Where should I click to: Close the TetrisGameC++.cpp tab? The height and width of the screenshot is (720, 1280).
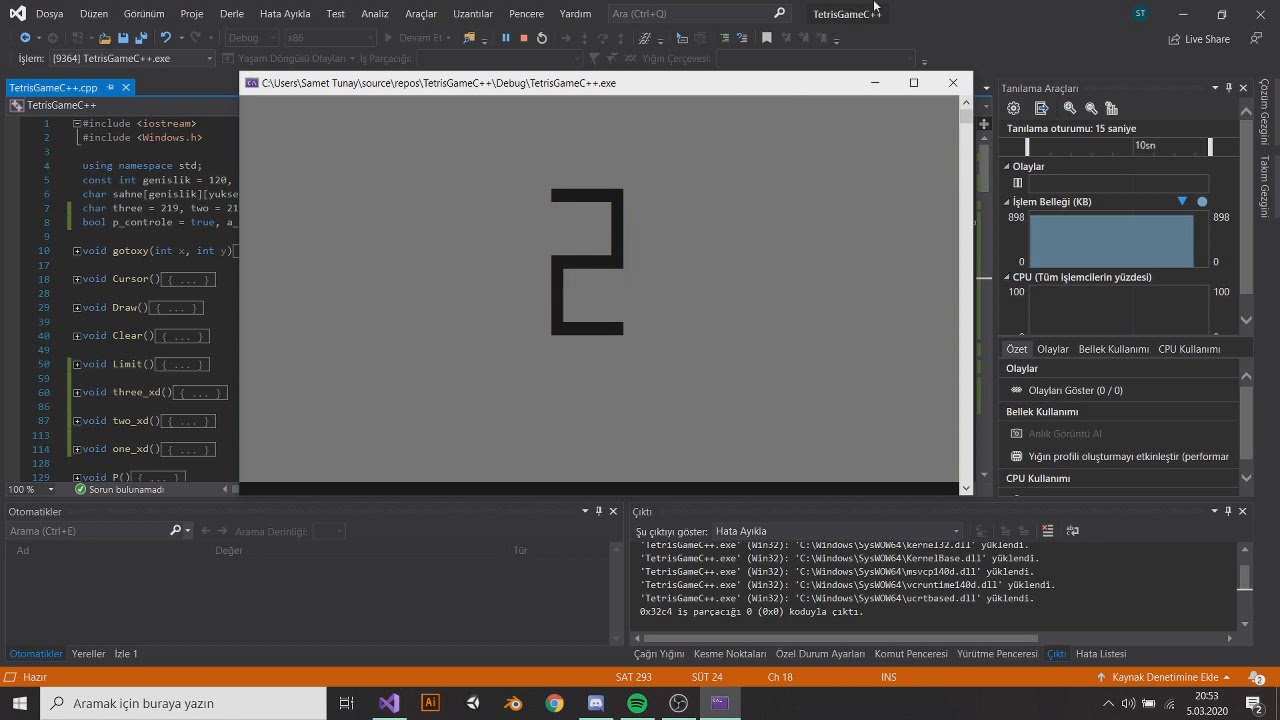[x=126, y=87]
